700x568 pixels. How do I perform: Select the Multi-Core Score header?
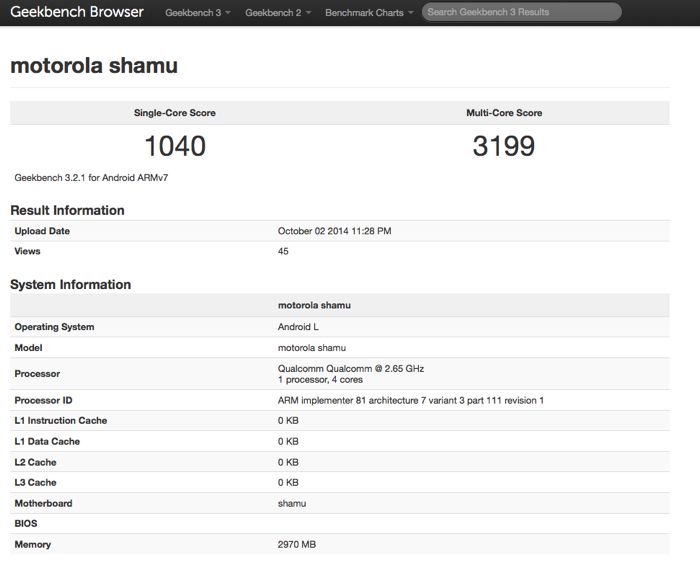click(x=504, y=113)
